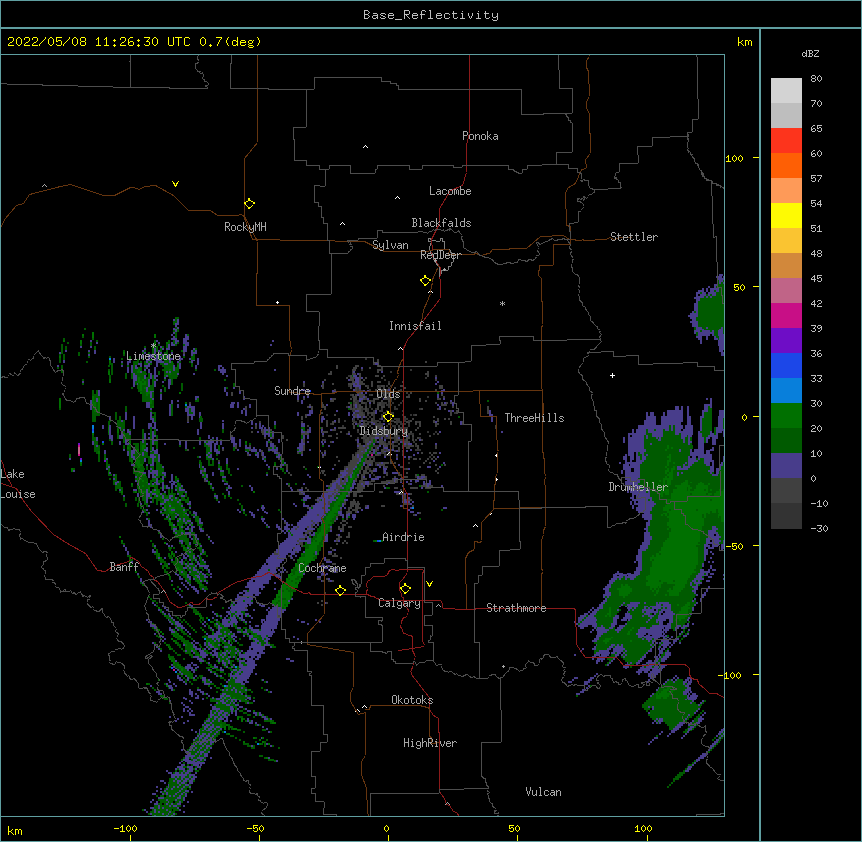Click the Banff label
Screen dimensions: 862x842
[x=124, y=567]
